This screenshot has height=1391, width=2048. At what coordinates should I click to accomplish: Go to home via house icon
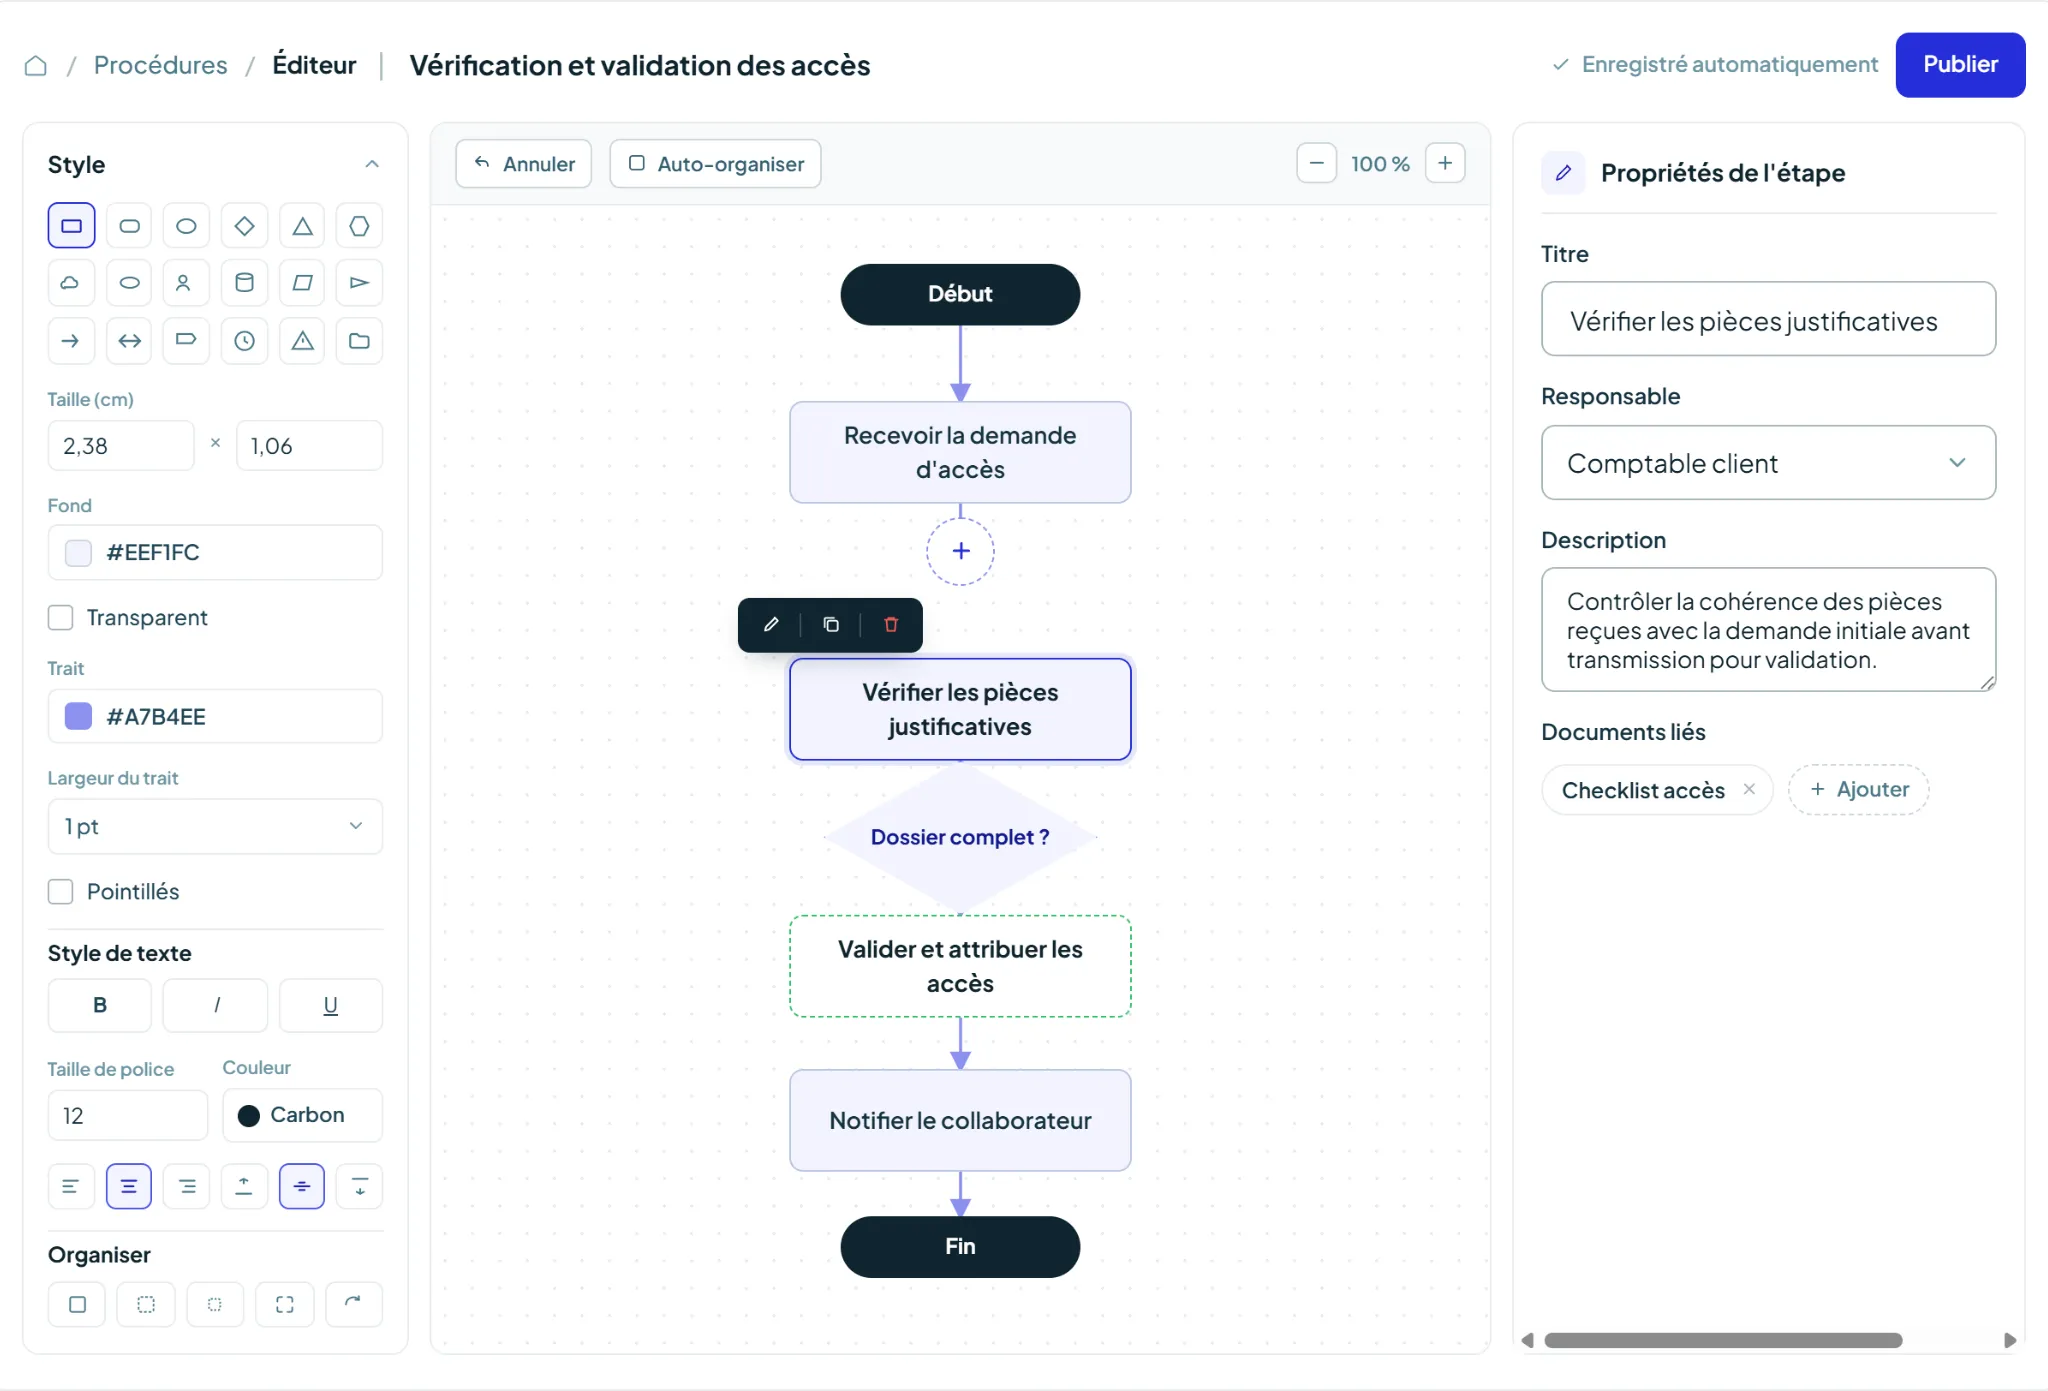point(36,66)
